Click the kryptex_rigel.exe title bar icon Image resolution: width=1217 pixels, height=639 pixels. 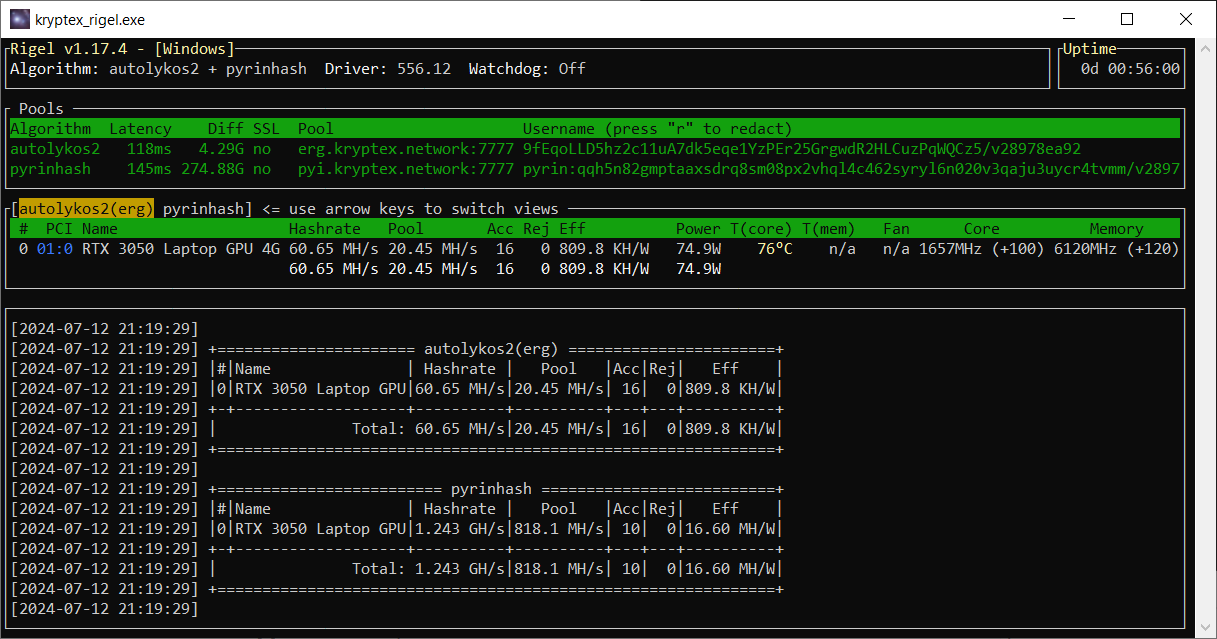pos(19,19)
